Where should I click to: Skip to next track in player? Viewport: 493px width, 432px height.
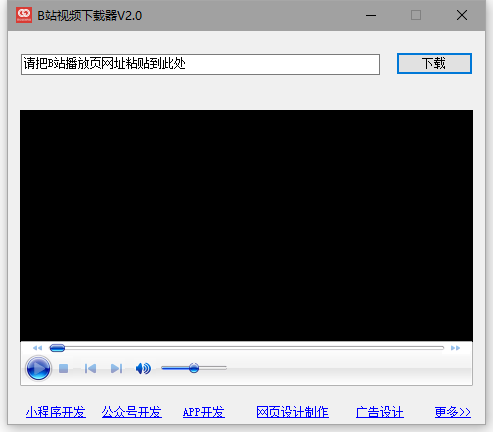(x=116, y=368)
